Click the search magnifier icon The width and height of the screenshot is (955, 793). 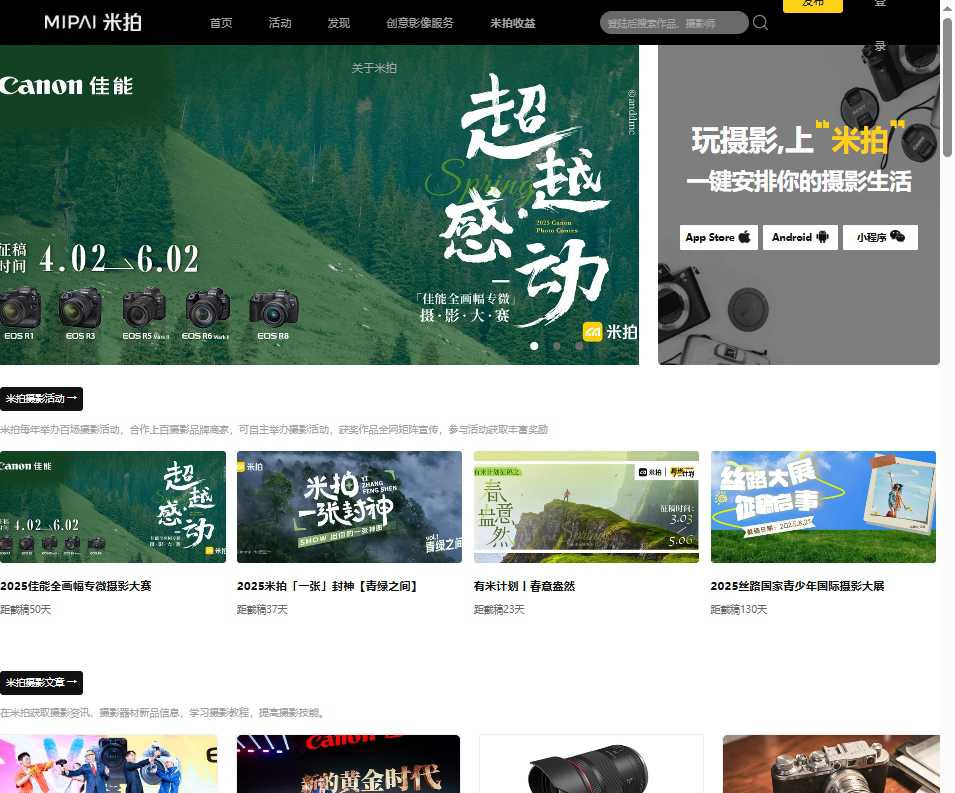point(760,22)
